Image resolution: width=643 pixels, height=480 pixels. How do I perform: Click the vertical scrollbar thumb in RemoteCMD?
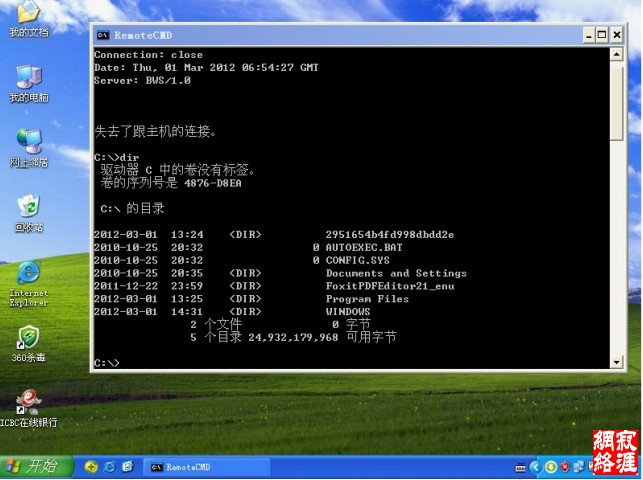tap(616, 103)
